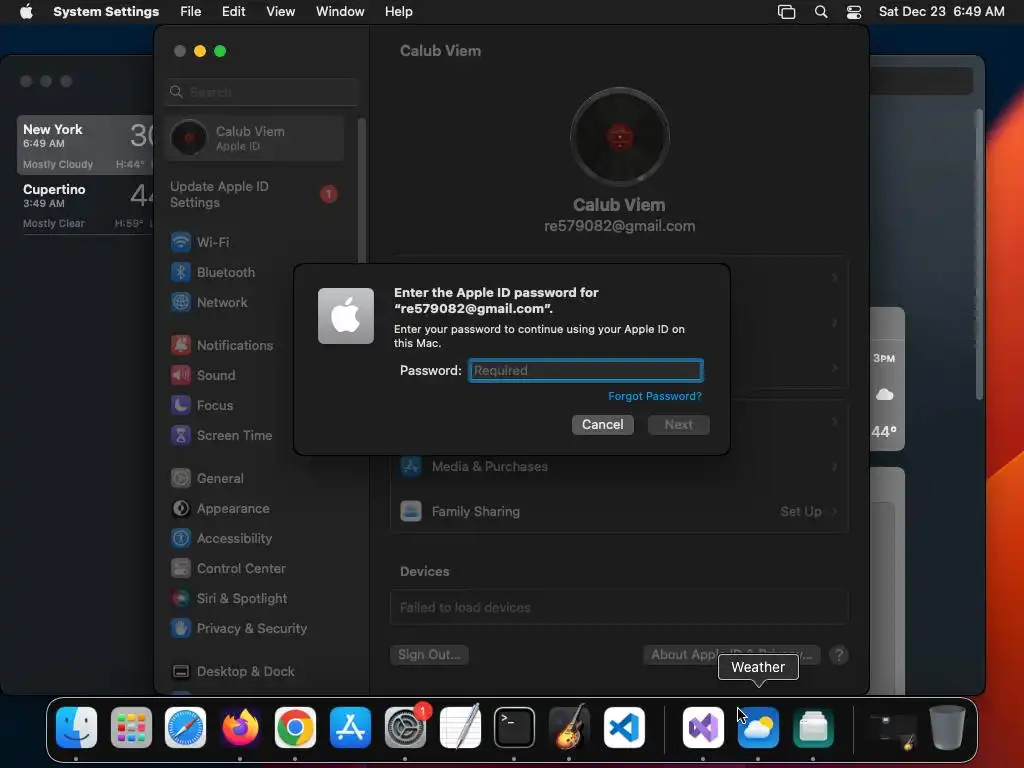This screenshot has height=768, width=1024.
Task: Open TextEdit from the dock
Action: click(460, 727)
